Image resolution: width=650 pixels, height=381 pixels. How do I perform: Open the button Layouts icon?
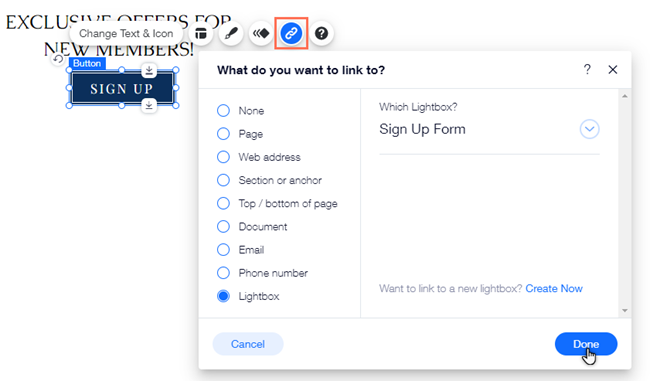[201, 33]
